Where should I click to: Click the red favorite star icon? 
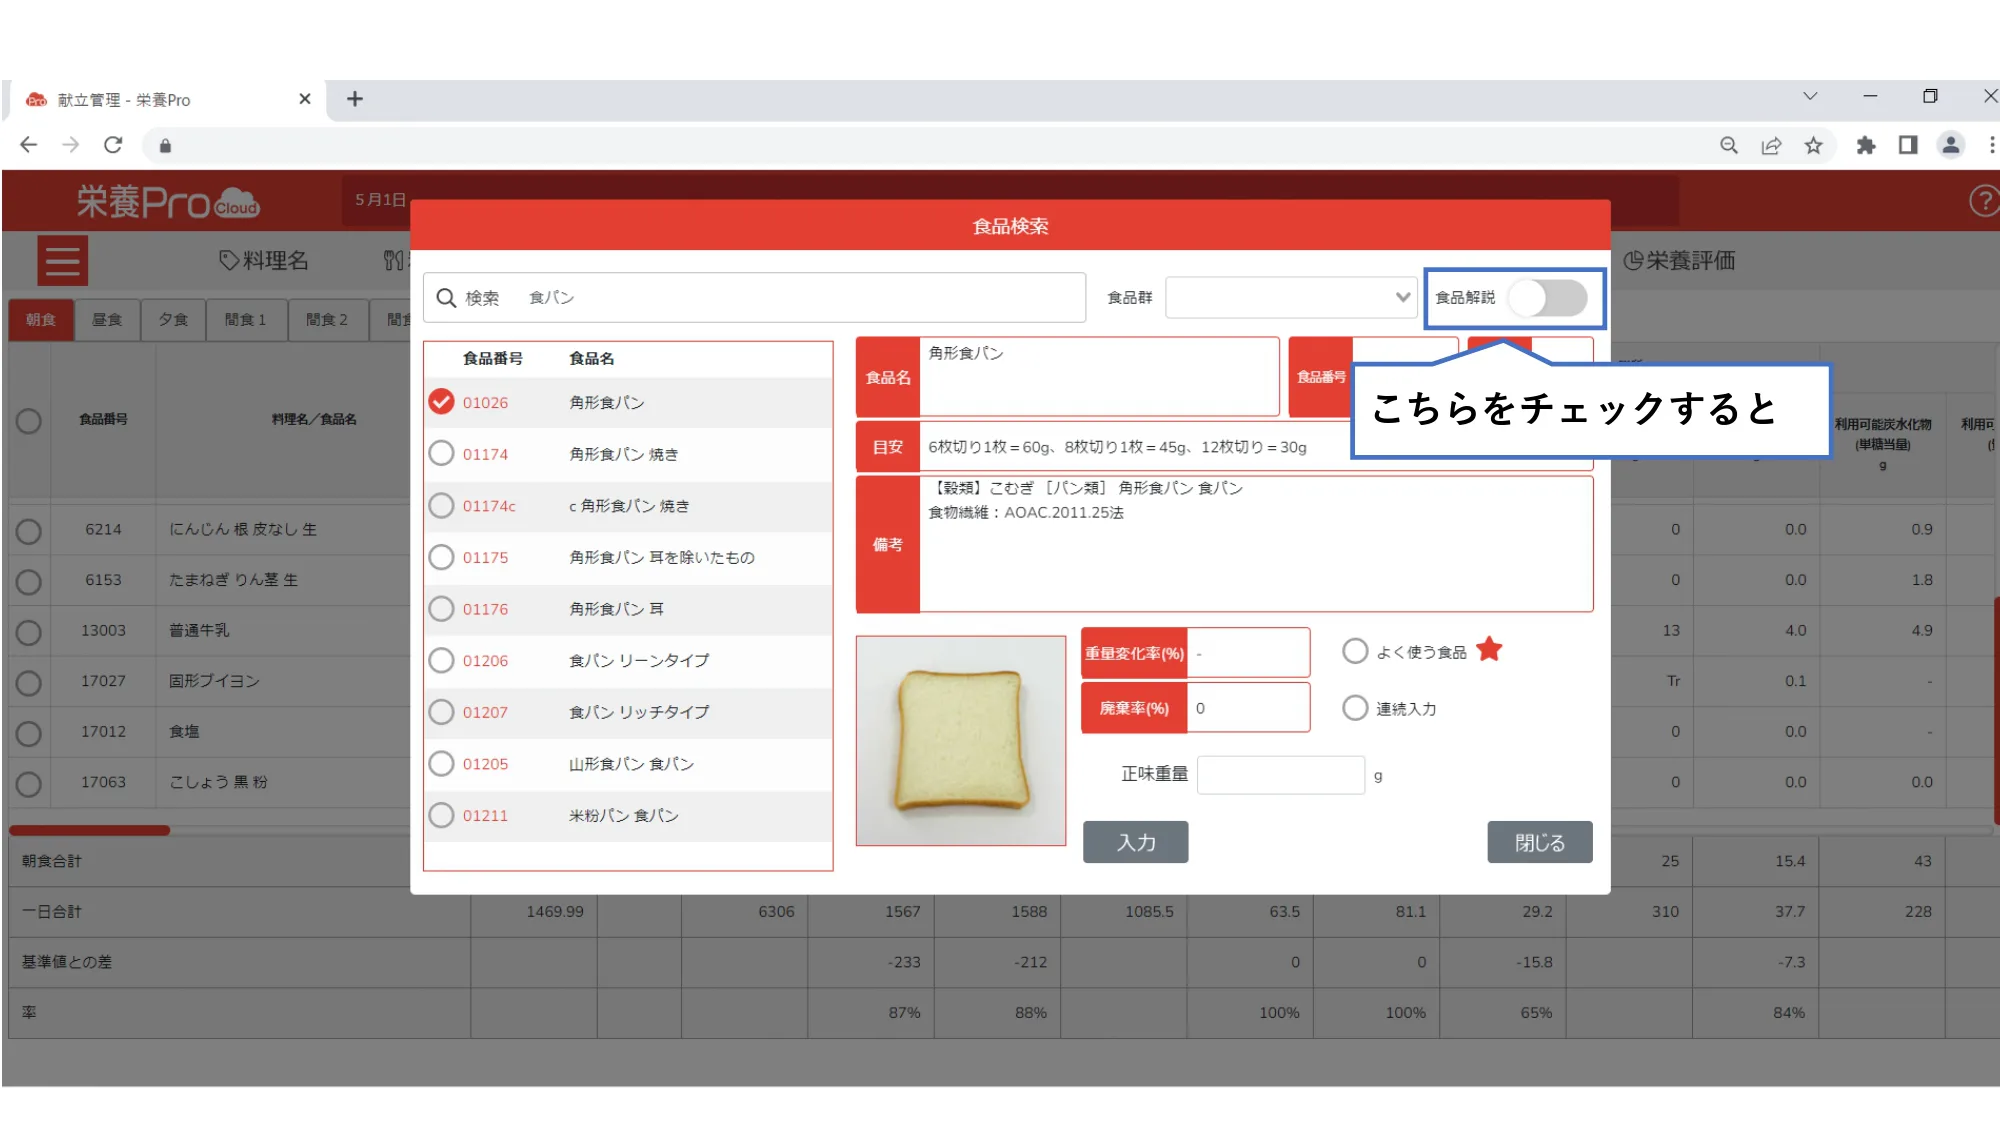coord(1489,650)
